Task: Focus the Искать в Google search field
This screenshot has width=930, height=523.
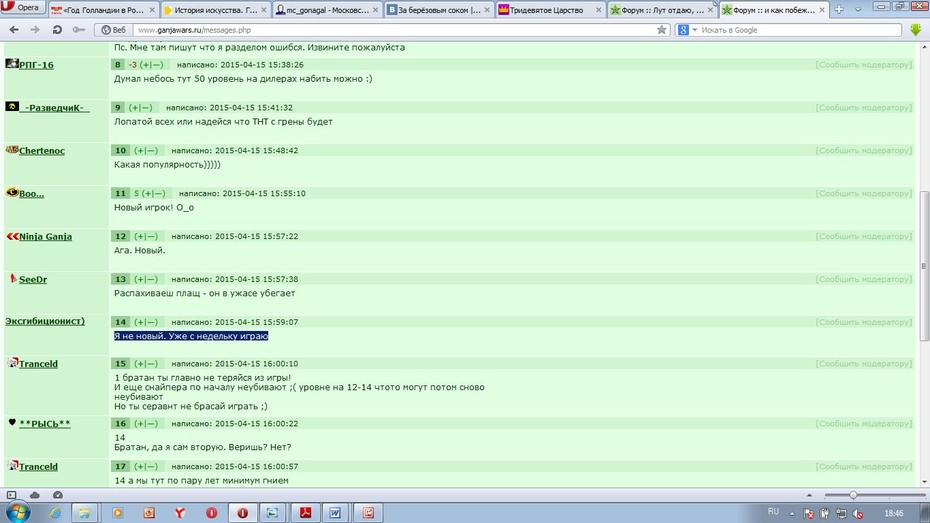Action: pos(800,30)
